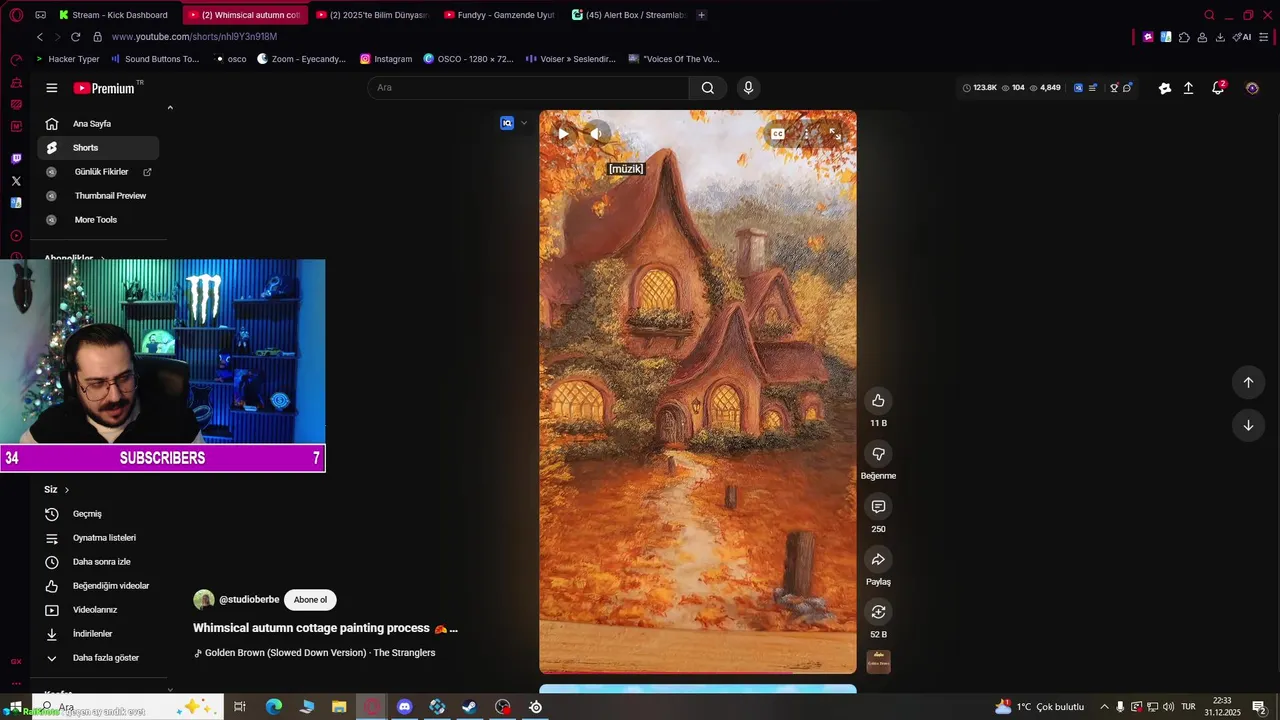
Task: Open the comments showing 250
Action: 878,507
